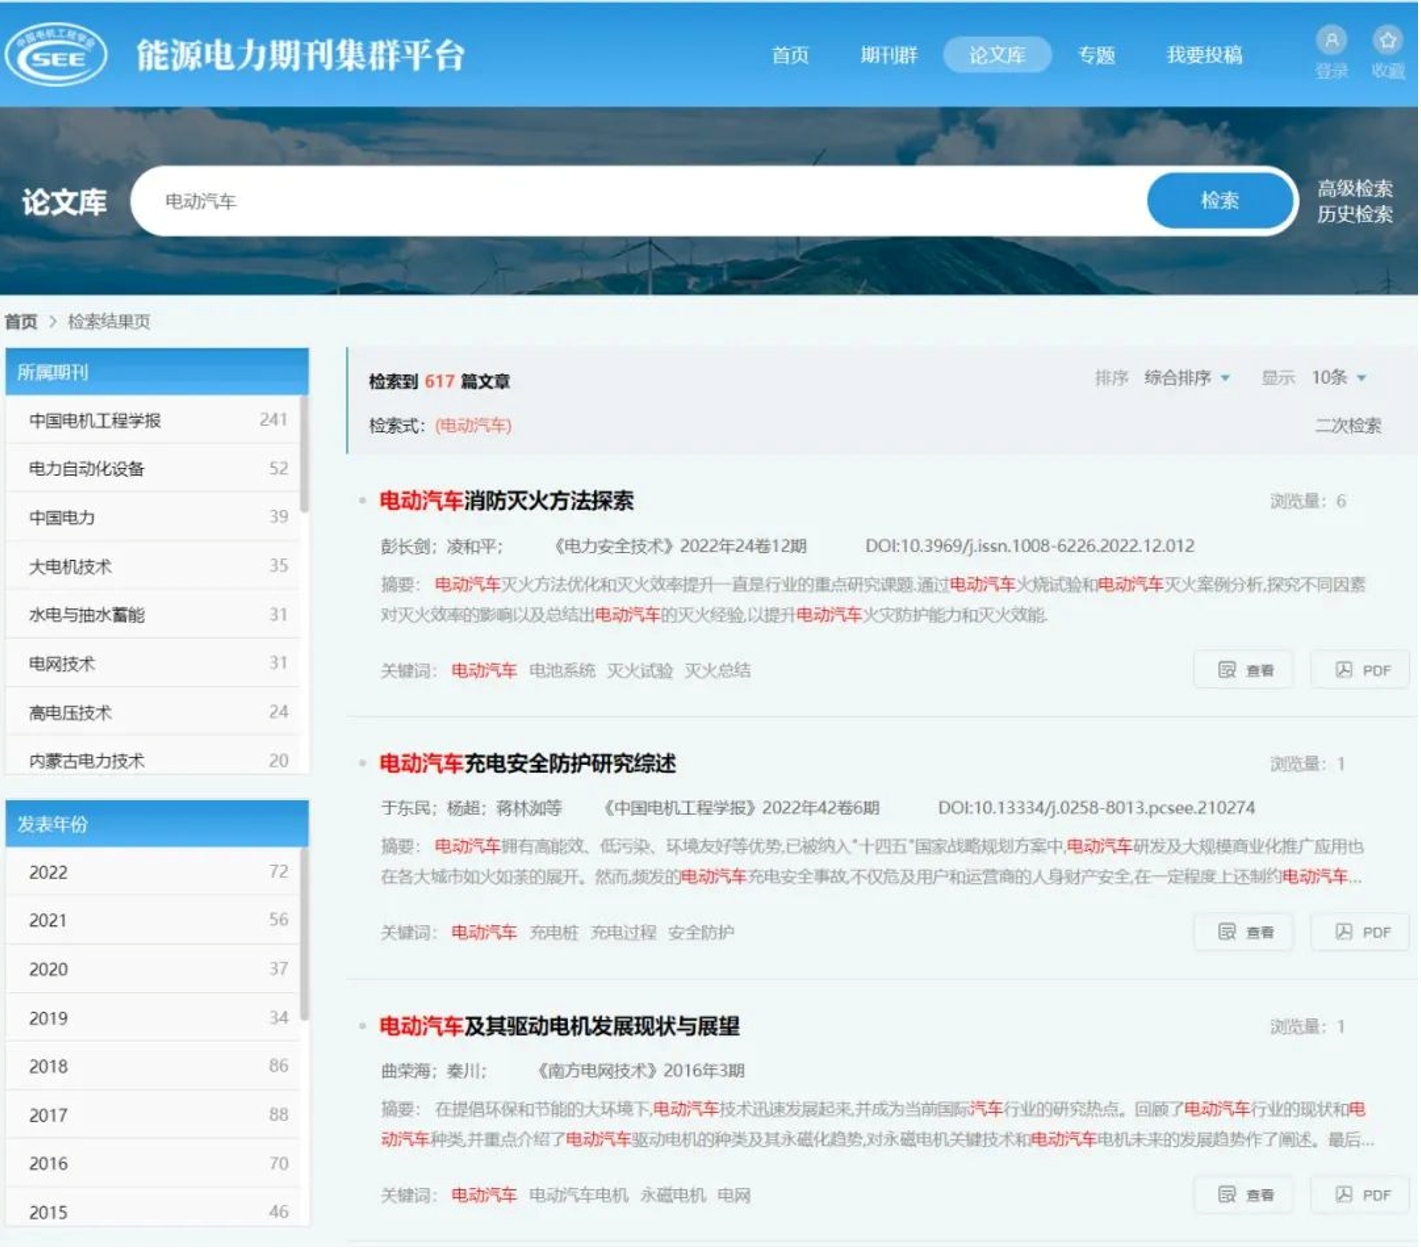The height and width of the screenshot is (1249, 1421).
Task: Click the login user icon
Action: point(1332,41)
